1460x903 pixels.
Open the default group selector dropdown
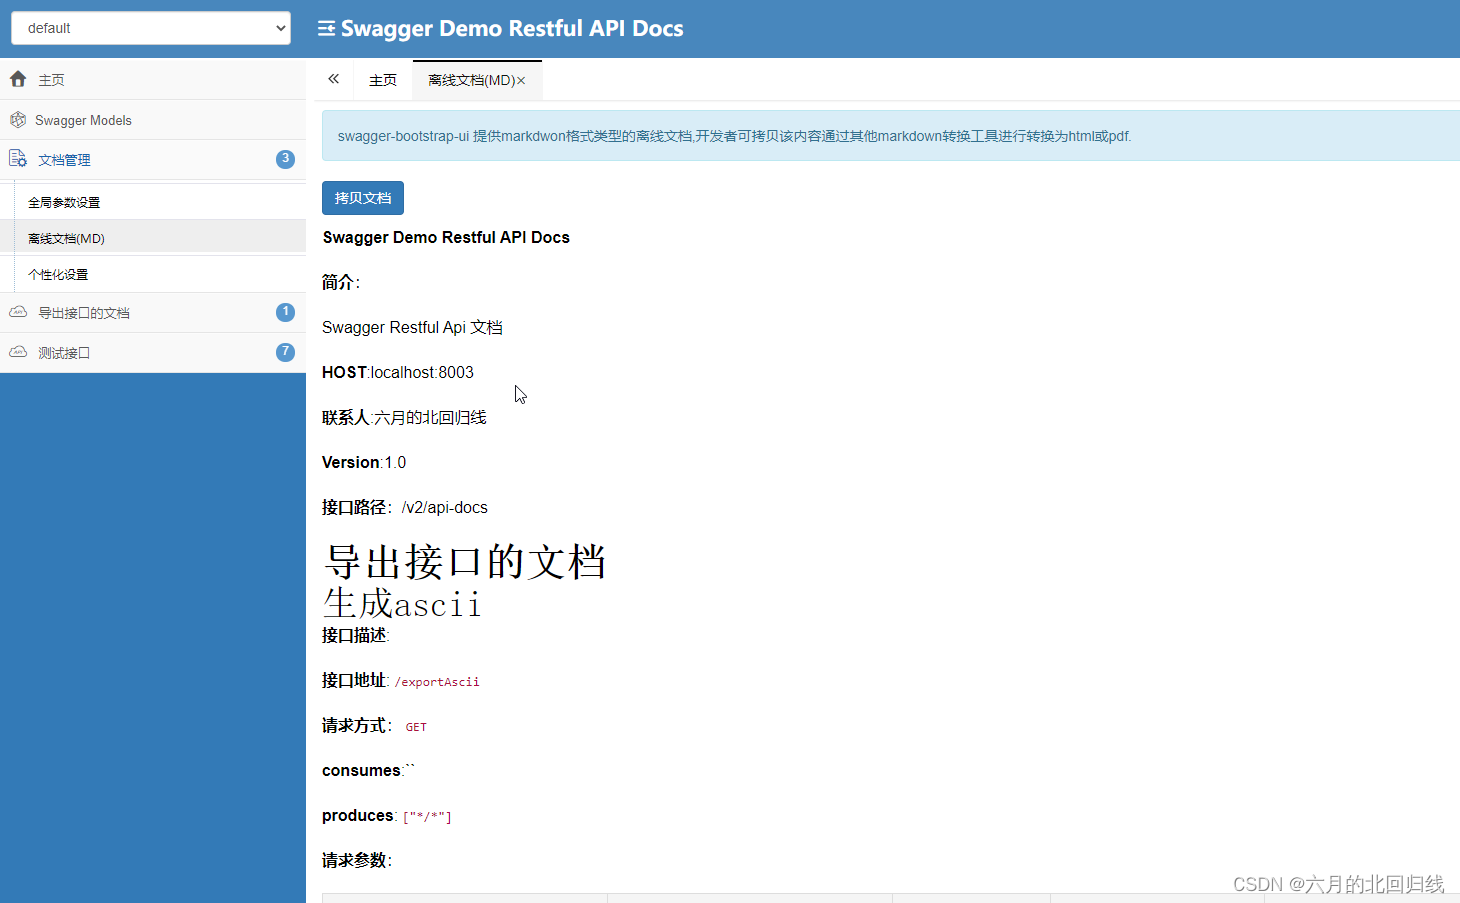(150, 28)
